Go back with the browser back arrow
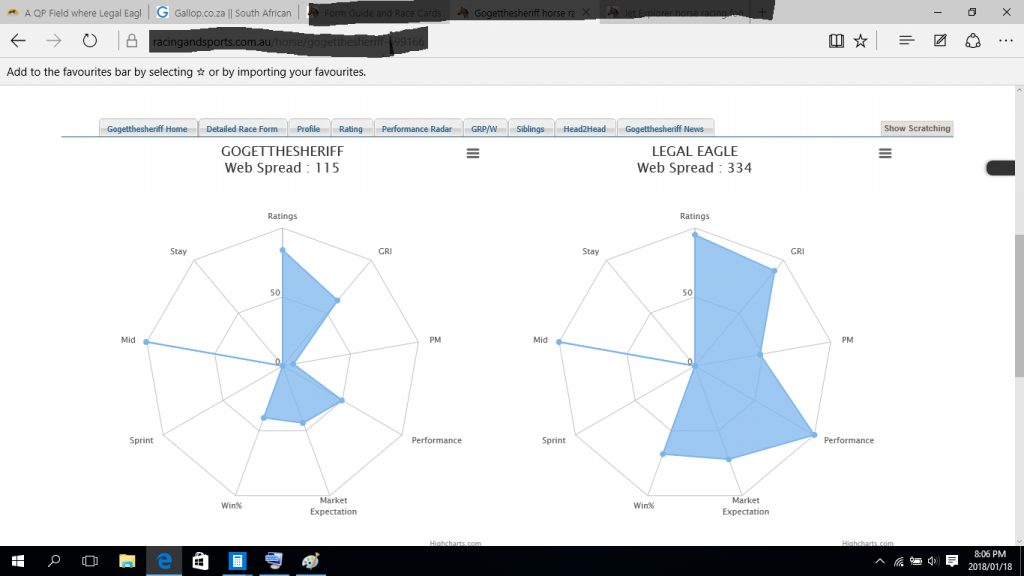The width and height of the screenshot is (1024, 576). (19, 41)
